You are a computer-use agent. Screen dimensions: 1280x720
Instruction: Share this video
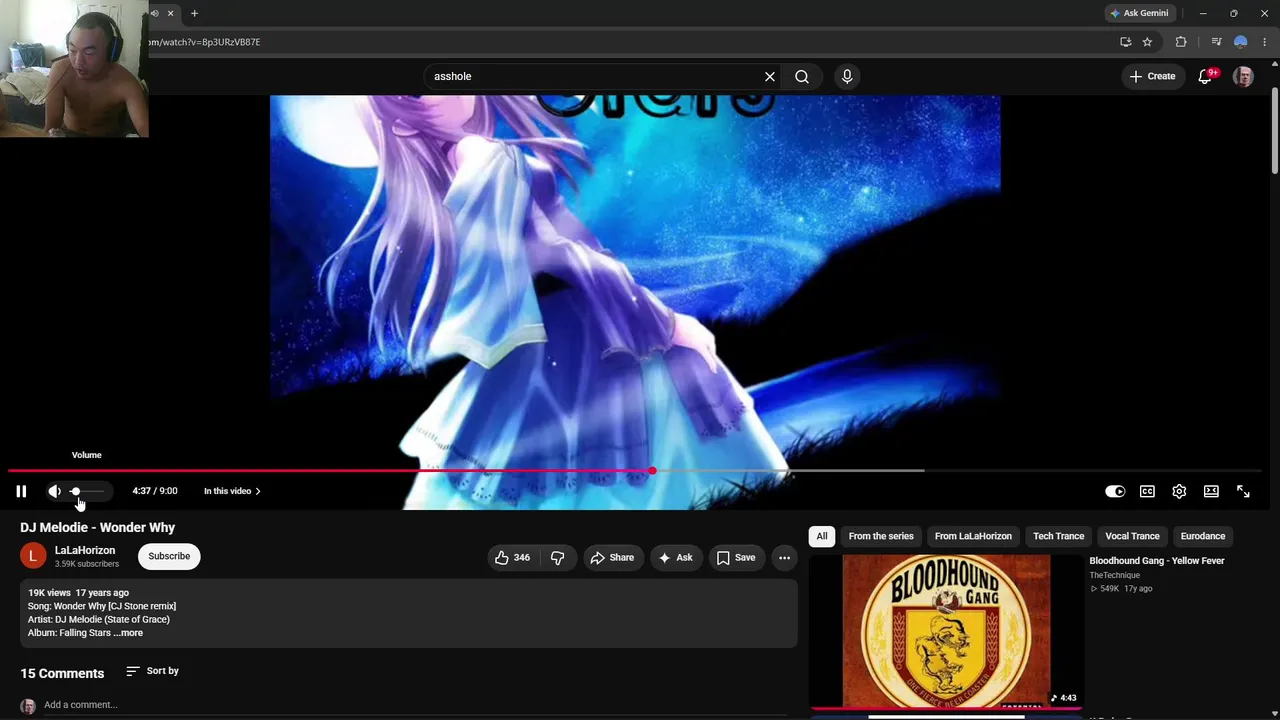pyautogui.click(x=612, y=557)
